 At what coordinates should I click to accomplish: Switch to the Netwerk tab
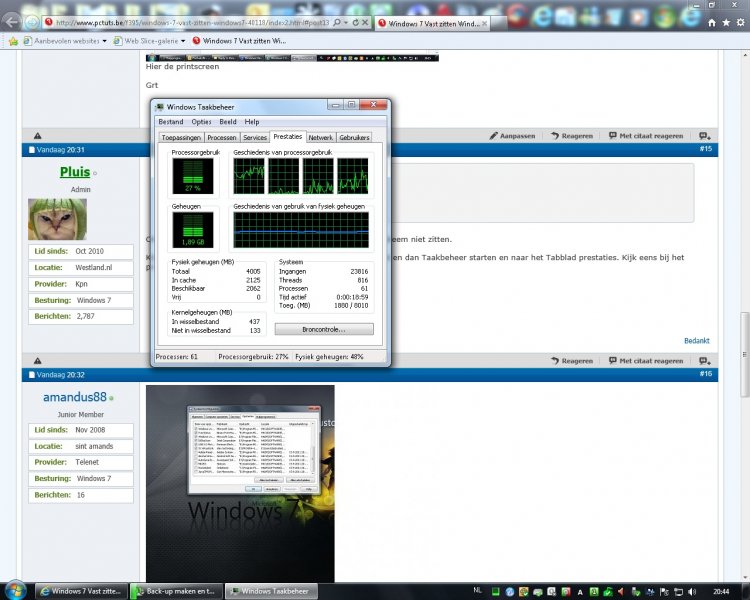320,137
